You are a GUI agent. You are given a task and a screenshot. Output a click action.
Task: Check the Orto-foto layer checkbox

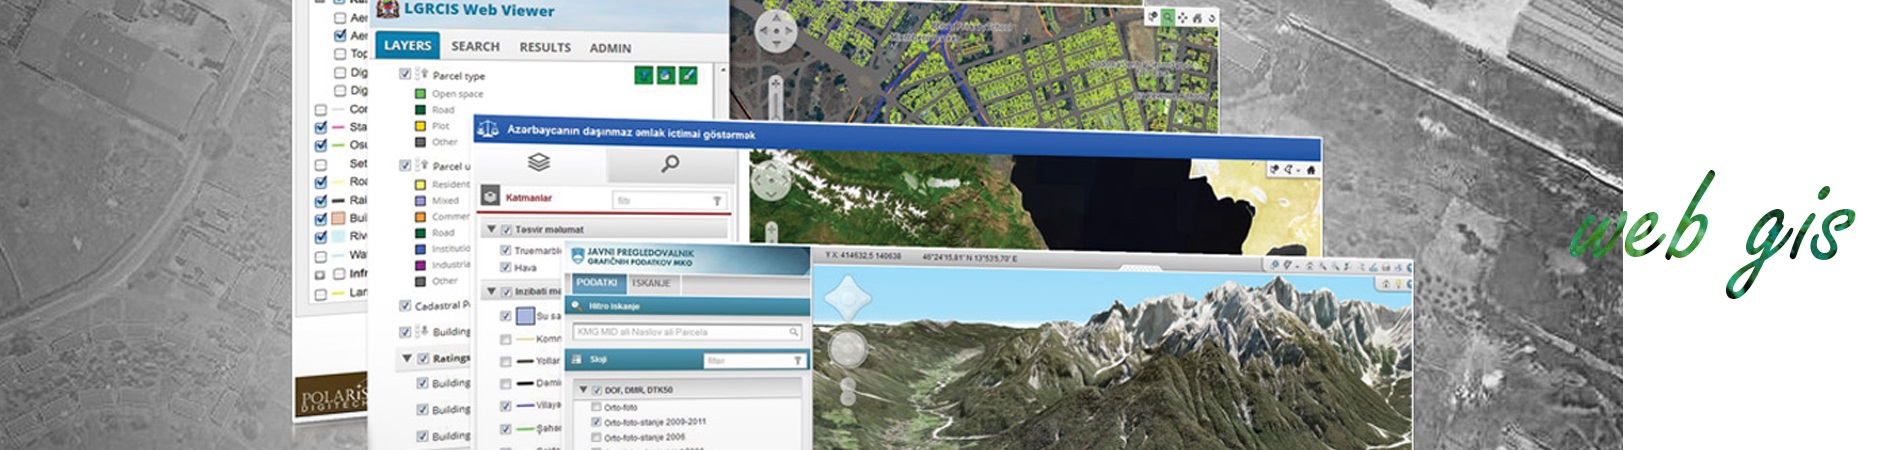click(x=596, y=407)
